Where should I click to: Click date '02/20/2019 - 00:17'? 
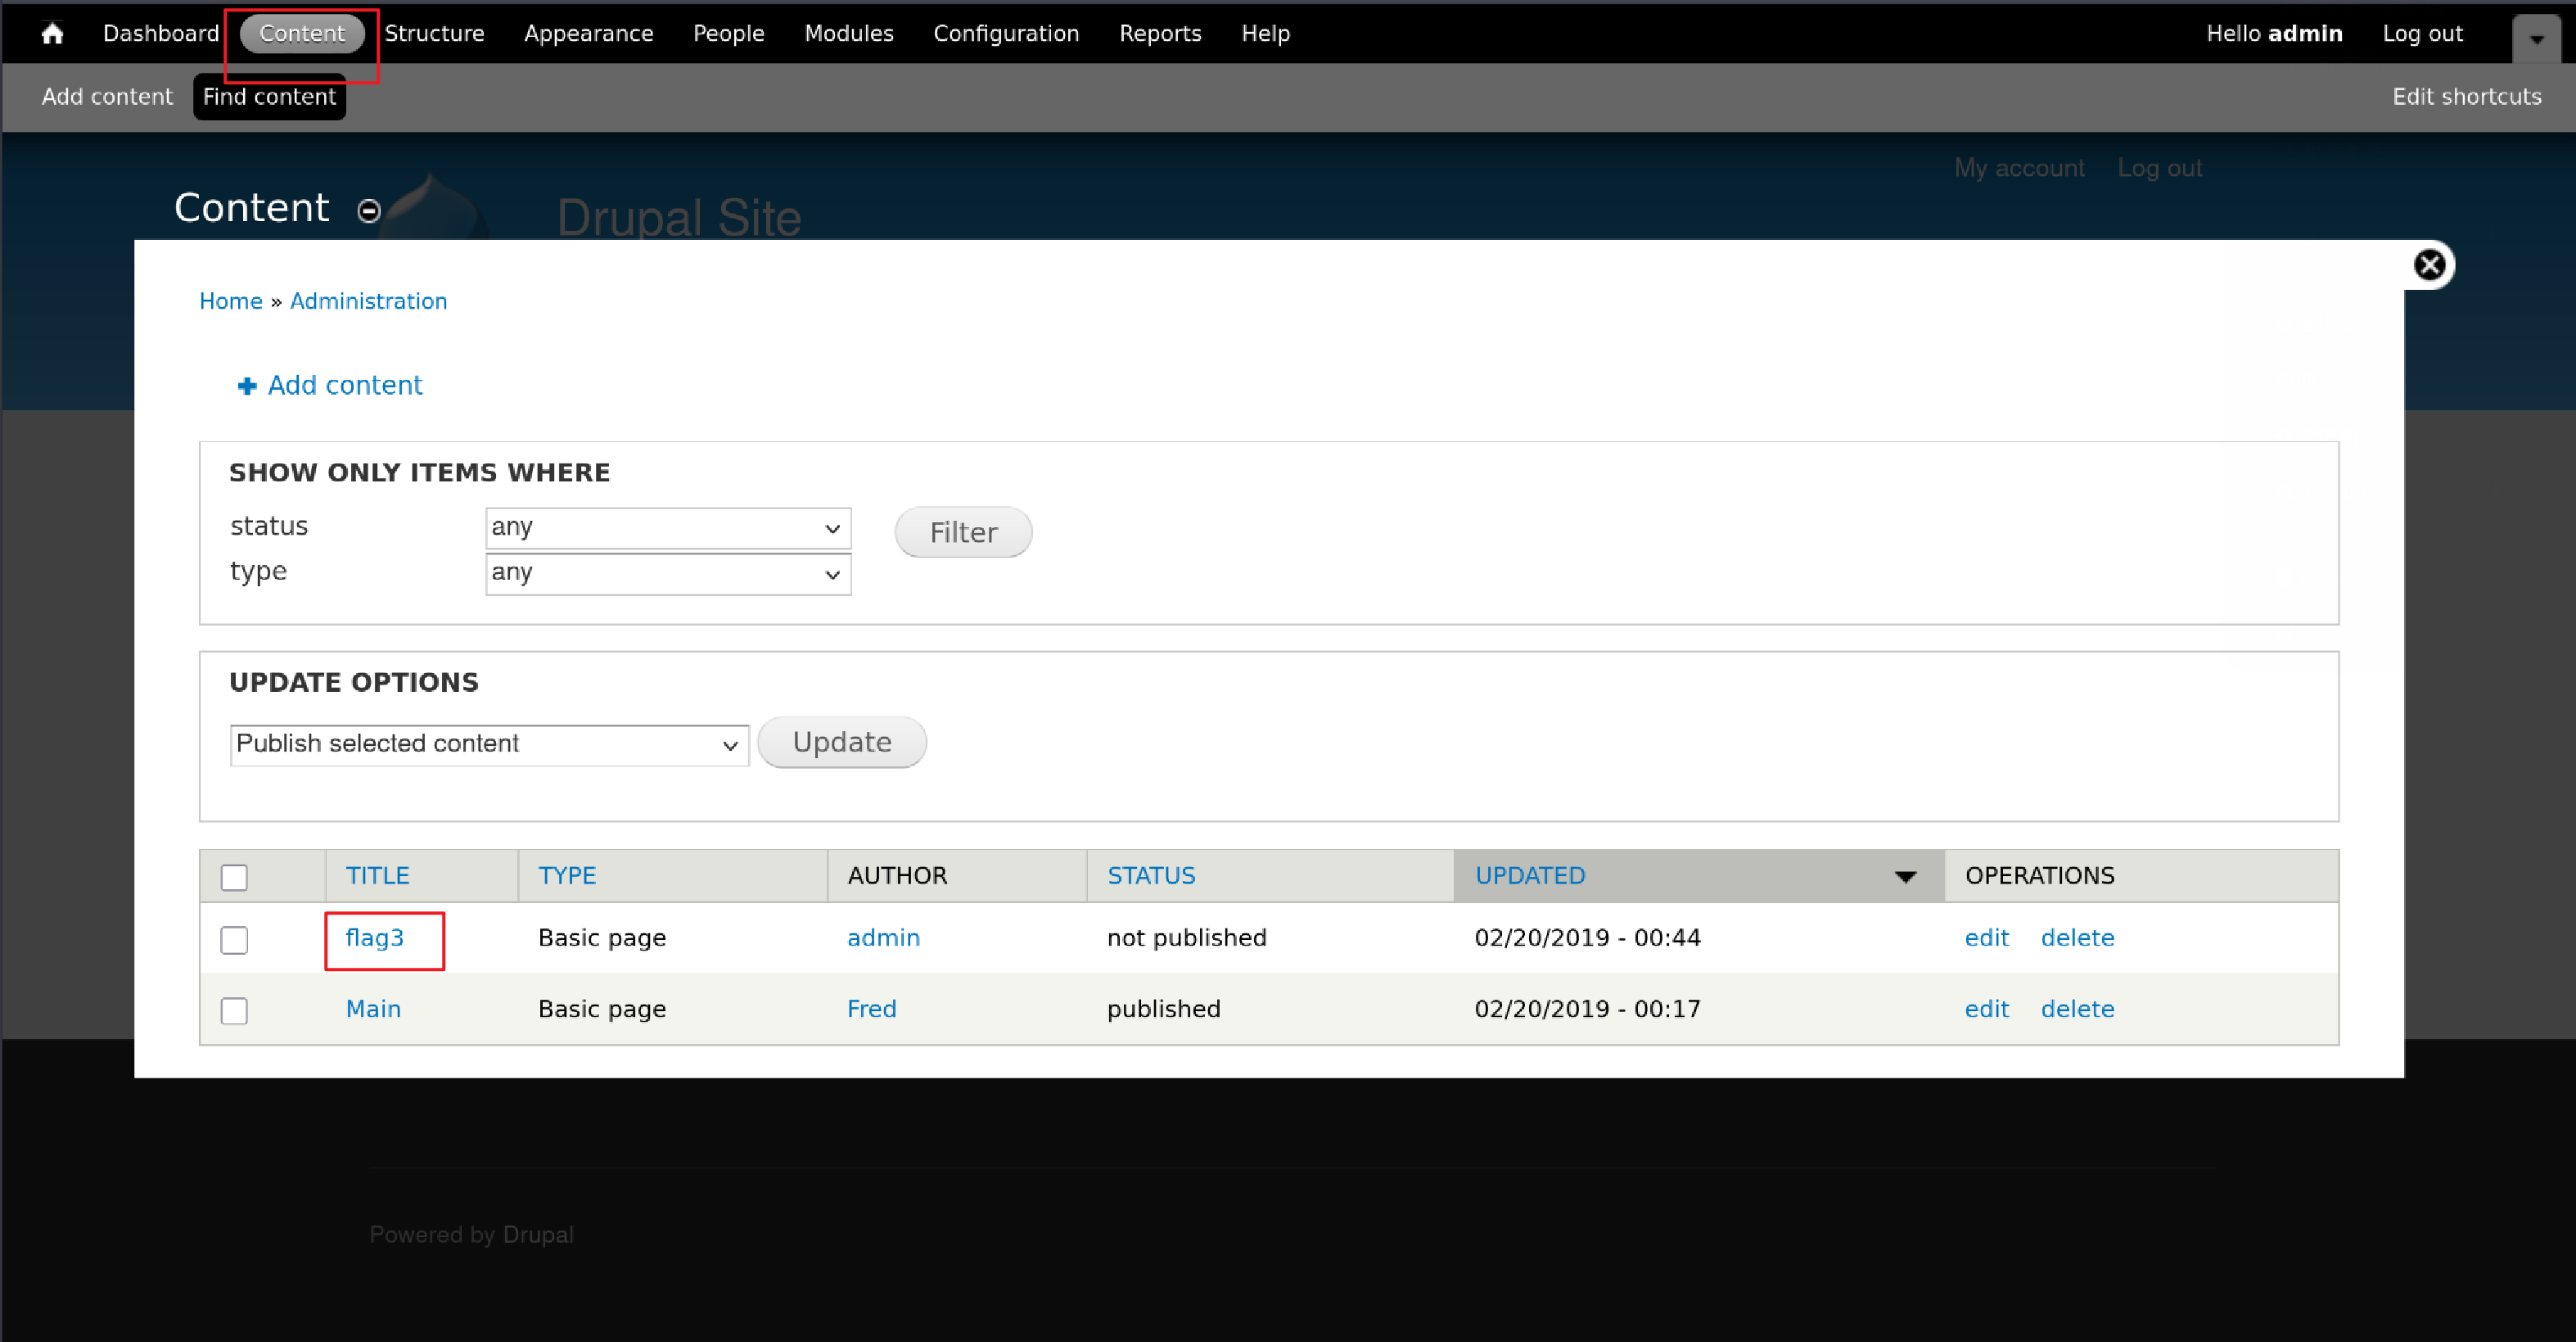[x=1588, y=1010]
